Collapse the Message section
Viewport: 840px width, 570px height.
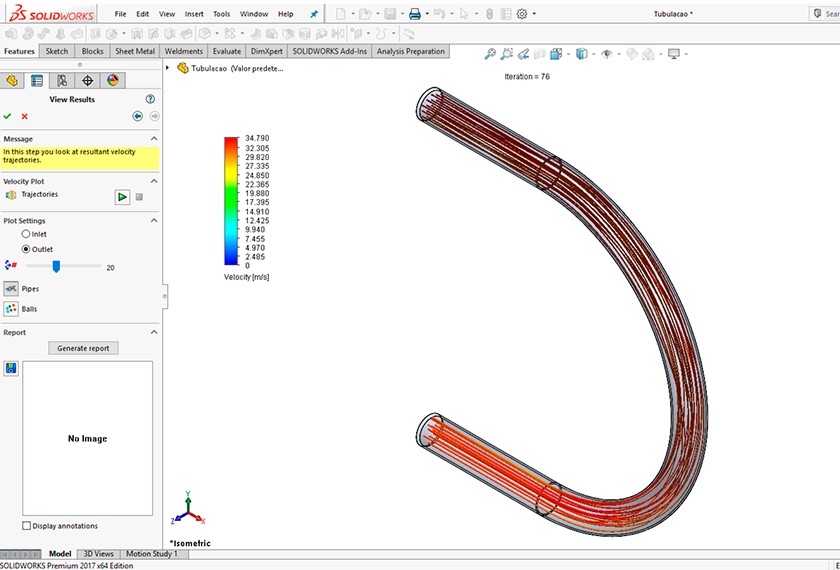tap(154, 139)
